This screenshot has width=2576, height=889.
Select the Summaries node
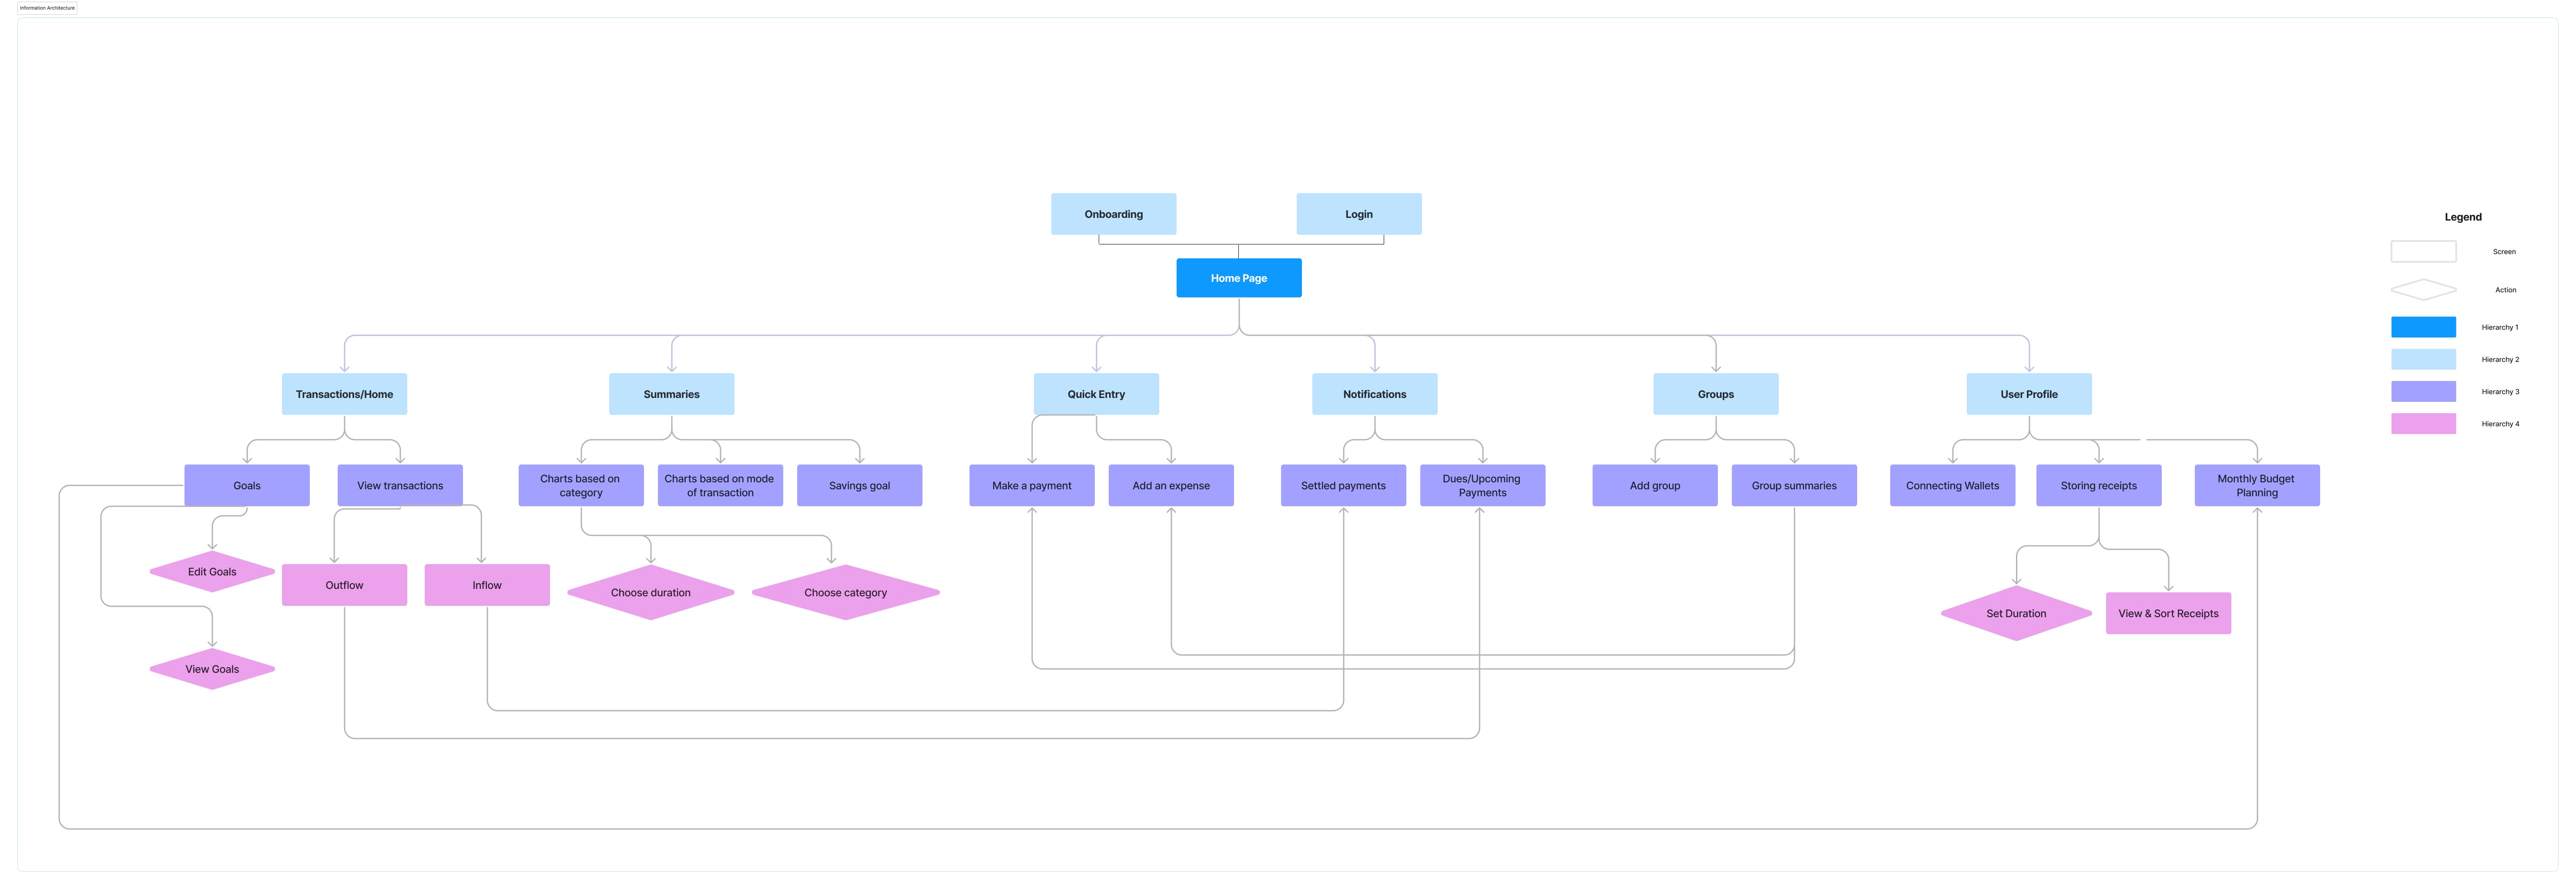[x=671, y=394]
